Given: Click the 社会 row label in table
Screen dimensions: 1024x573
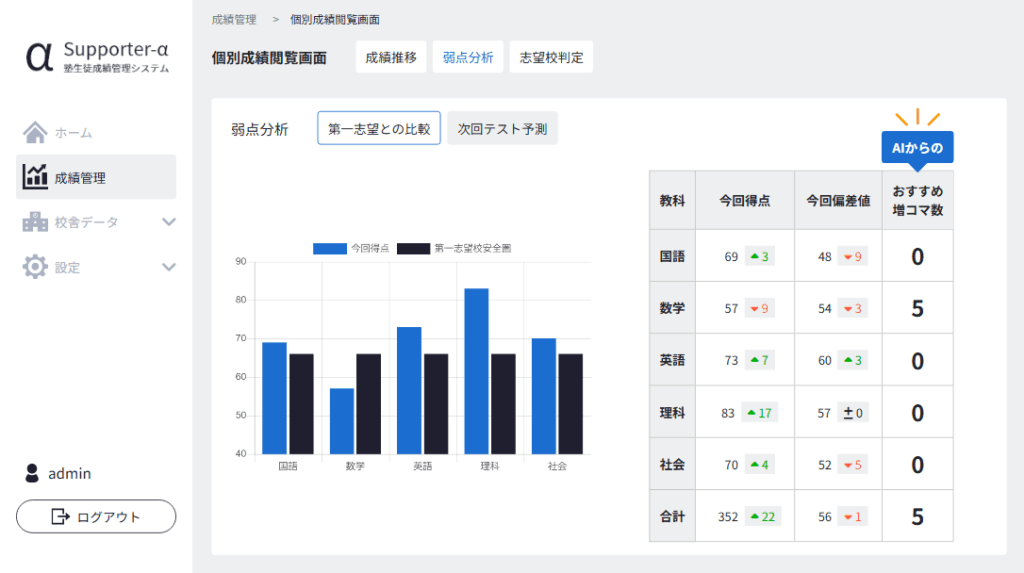Looking at the screenshot, I should coord(672,465).
